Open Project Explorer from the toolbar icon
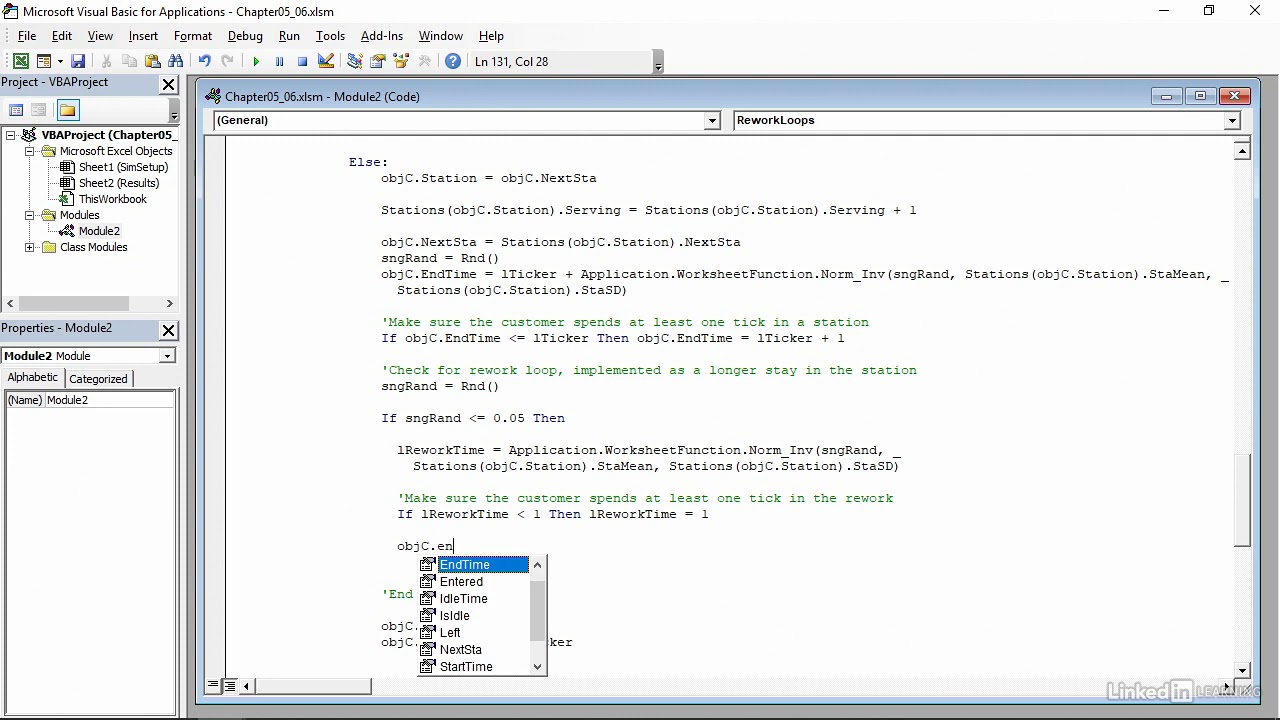This screenshot has height=720, width=1280. pos(354,61)
